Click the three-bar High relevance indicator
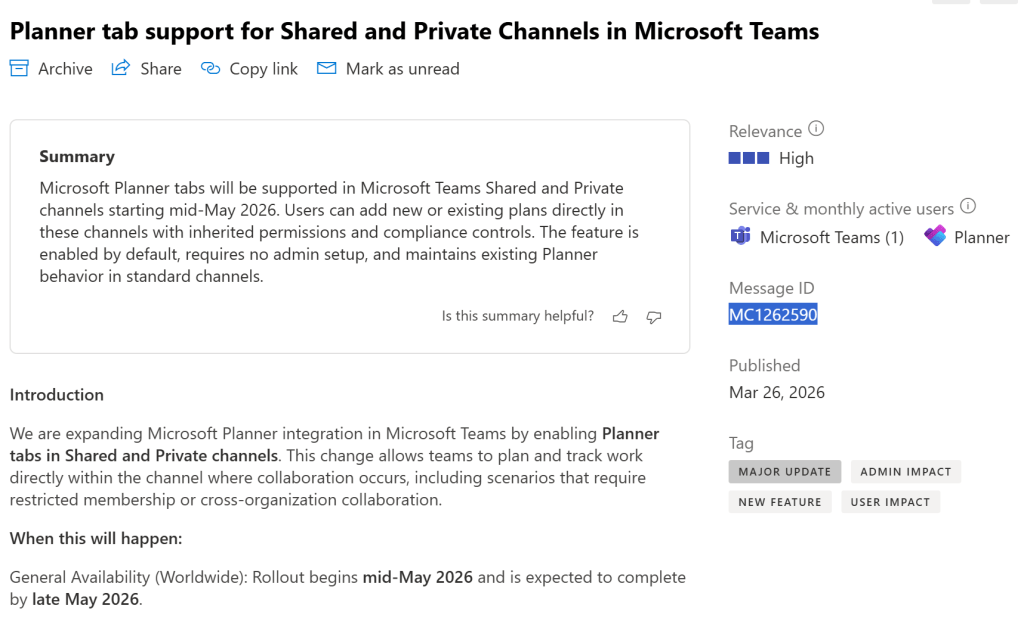Screen dimensions: 1024x618 [749, 158]
